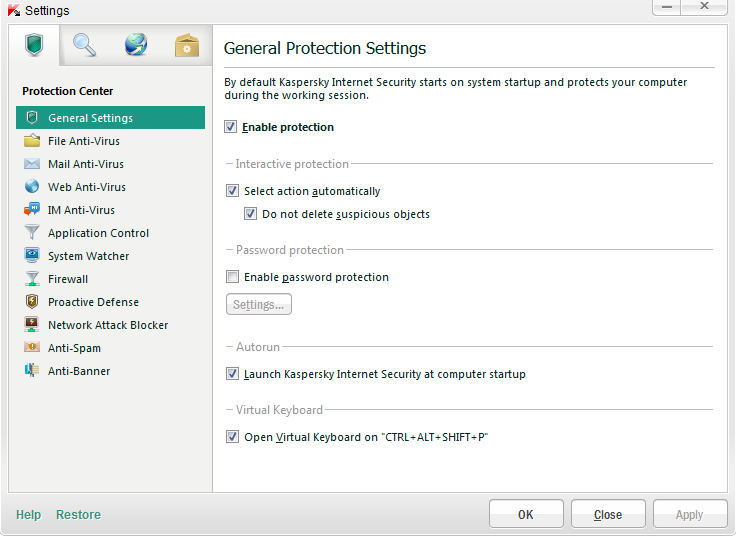Click the Network Attack Blocker icon
This screenshot has width=736, height=536.
[x=32, y=324]
